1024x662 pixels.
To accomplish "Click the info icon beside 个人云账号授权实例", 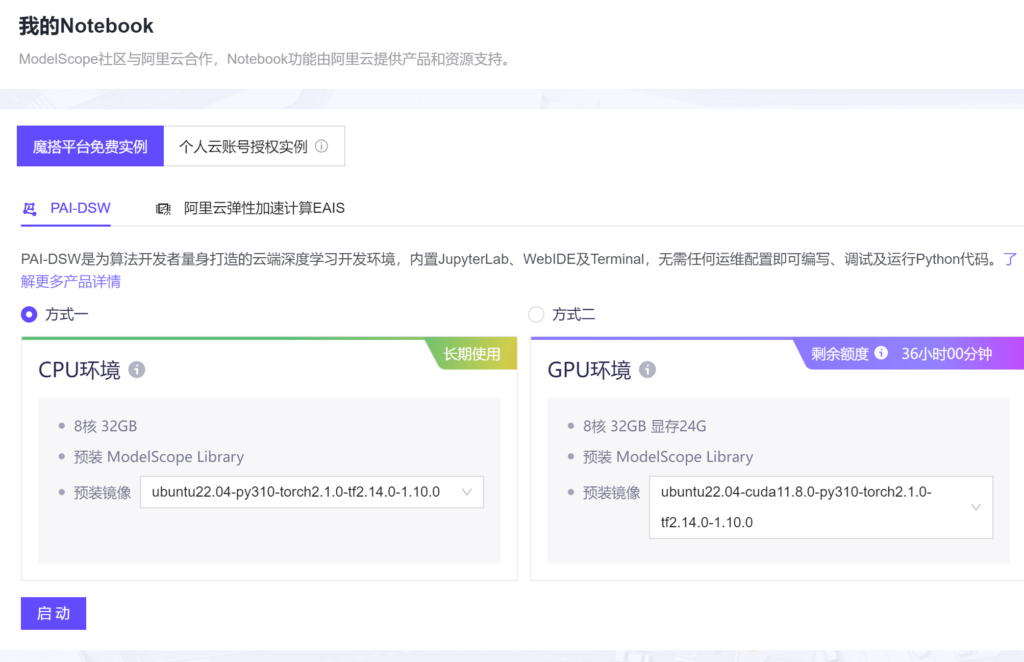I will pos(321,146).
